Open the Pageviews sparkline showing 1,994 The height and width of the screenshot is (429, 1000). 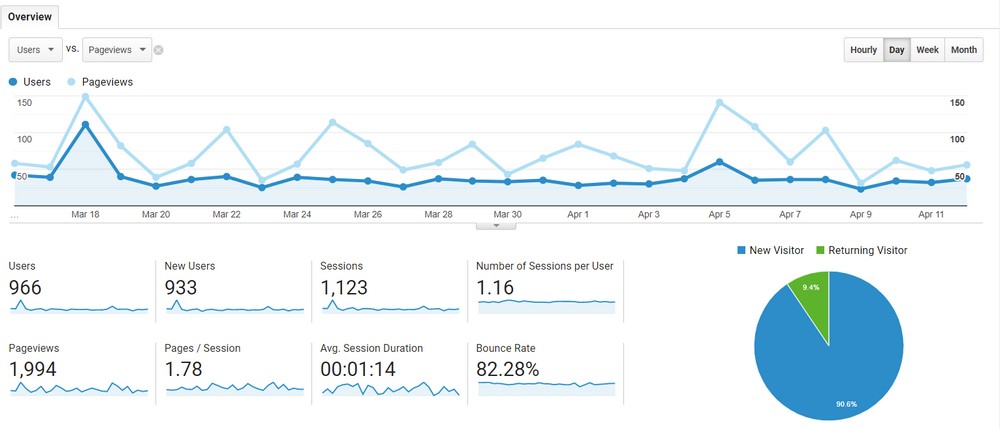(79, 388)
